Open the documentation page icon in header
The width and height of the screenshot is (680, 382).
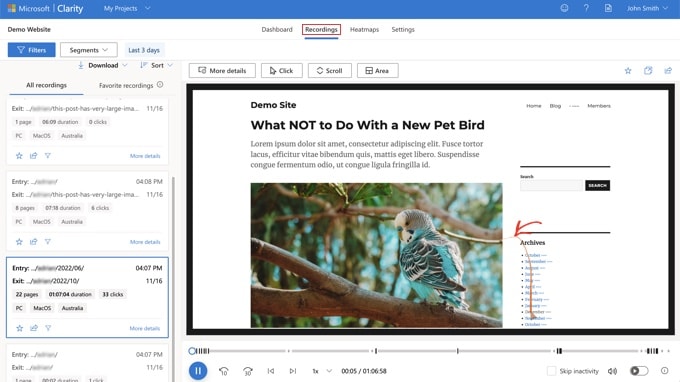coord(608,8)
